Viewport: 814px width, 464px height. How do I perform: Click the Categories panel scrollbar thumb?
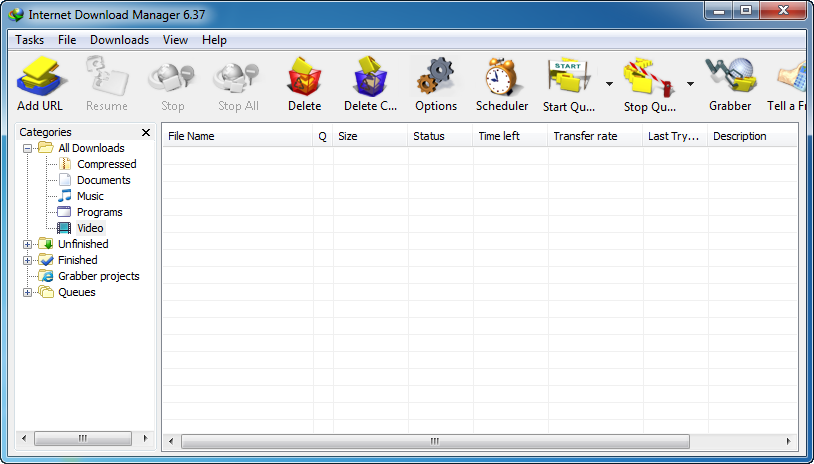click(83, 439)
